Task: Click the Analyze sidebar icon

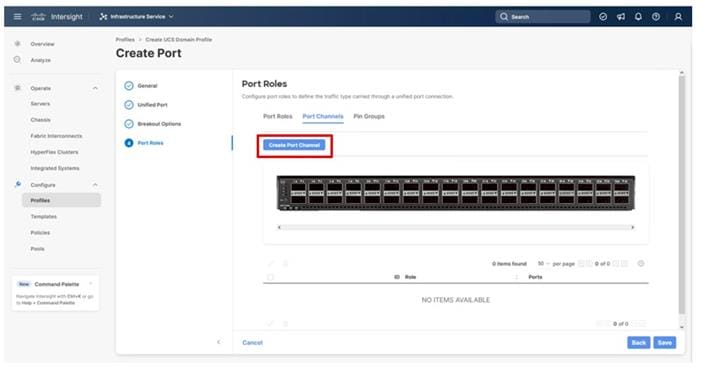Action: [x=17, y=60]
